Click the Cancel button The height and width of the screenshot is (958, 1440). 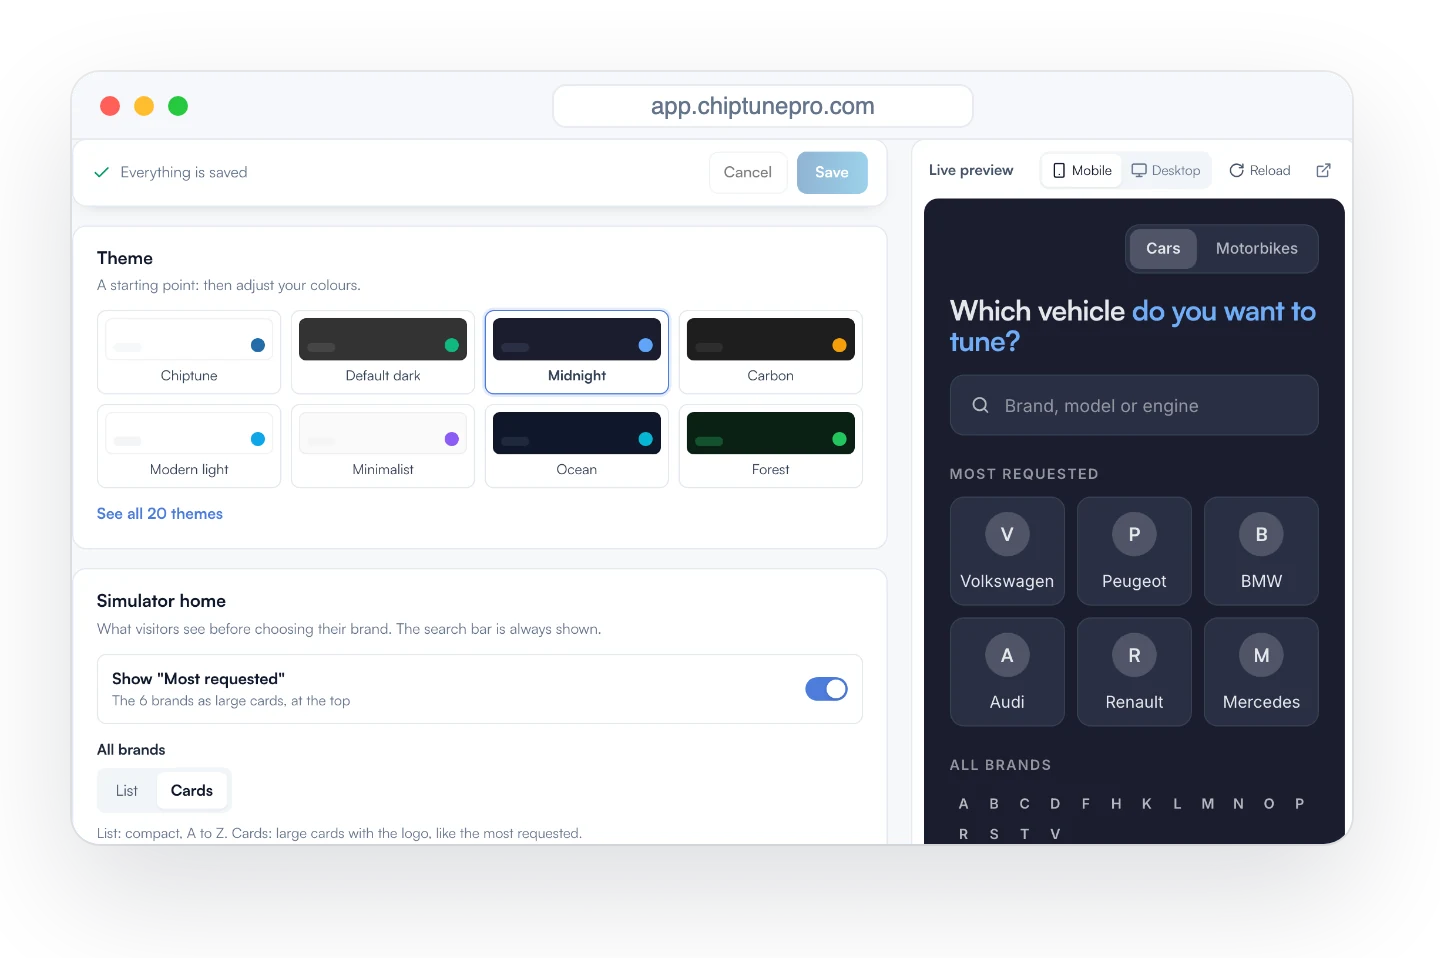[748, 173]
